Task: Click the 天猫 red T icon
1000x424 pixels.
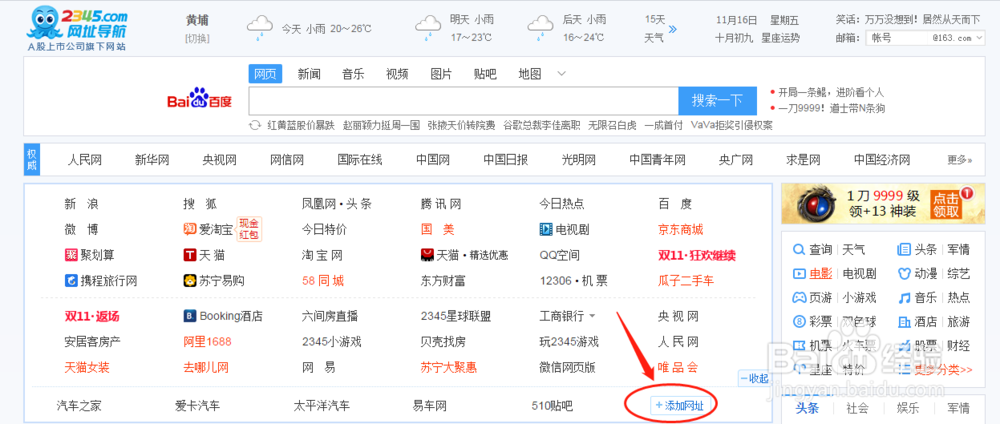Action: (x=189, y=255)
